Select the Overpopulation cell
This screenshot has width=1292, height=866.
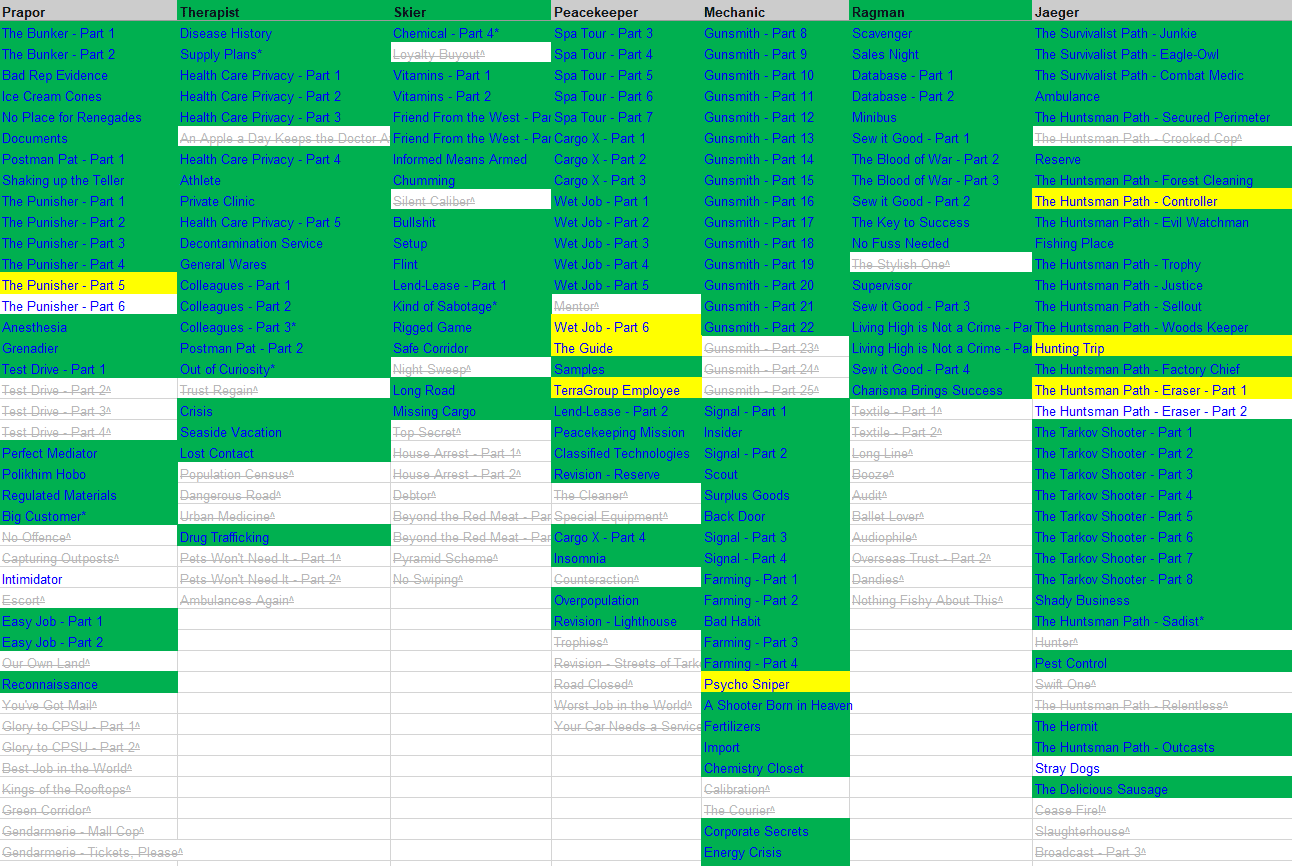(x=627, y=600)
